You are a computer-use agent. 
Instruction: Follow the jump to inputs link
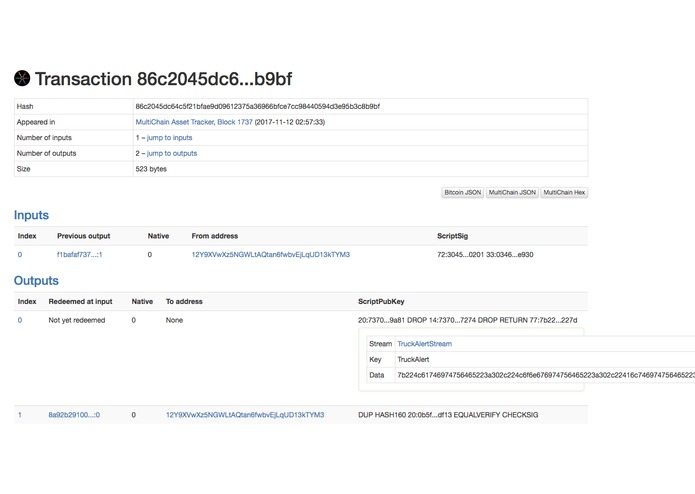point(169,138)
